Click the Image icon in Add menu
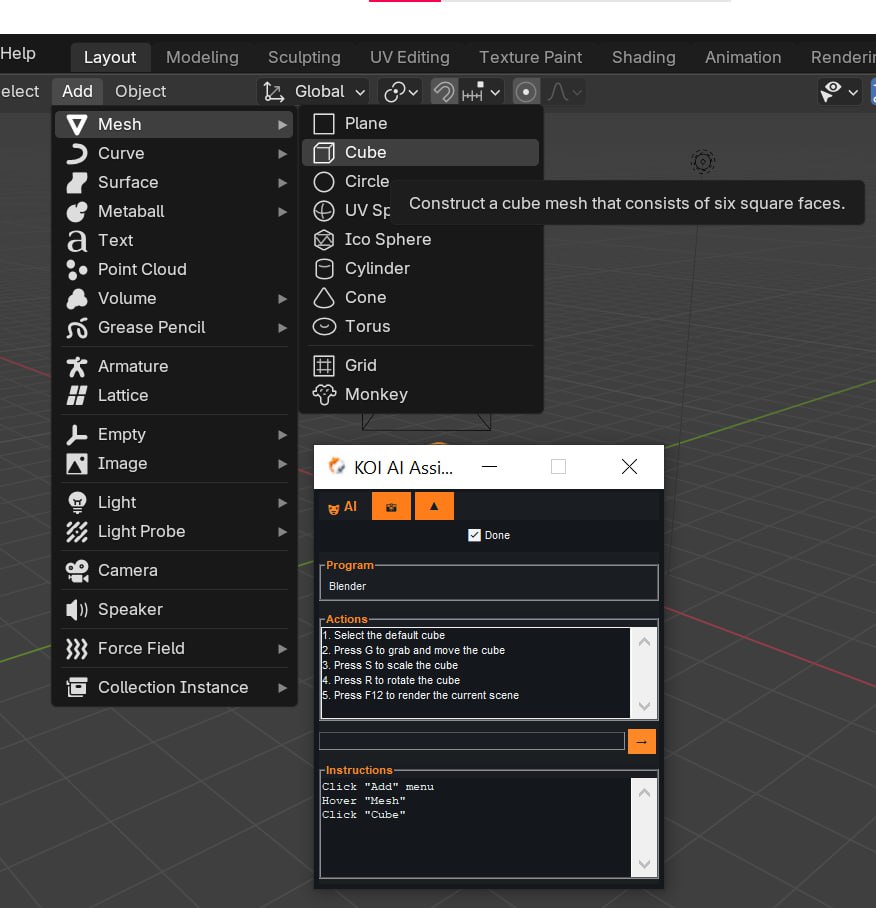The width and height of the screenshot is (876, 908). tap(76, 463)
